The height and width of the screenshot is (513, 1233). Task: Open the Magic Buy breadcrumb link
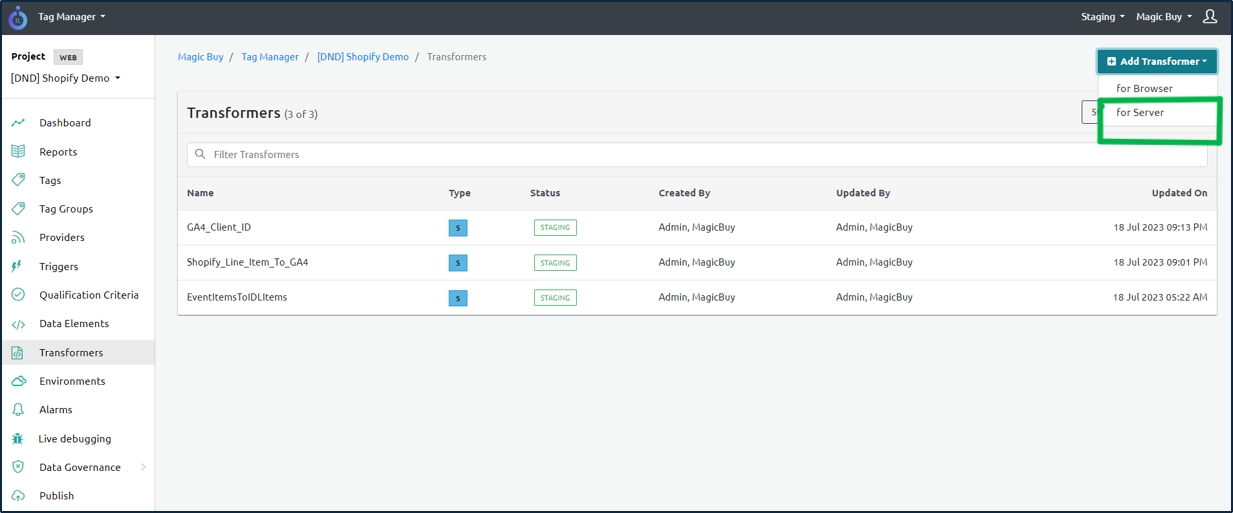click(200, 57)
